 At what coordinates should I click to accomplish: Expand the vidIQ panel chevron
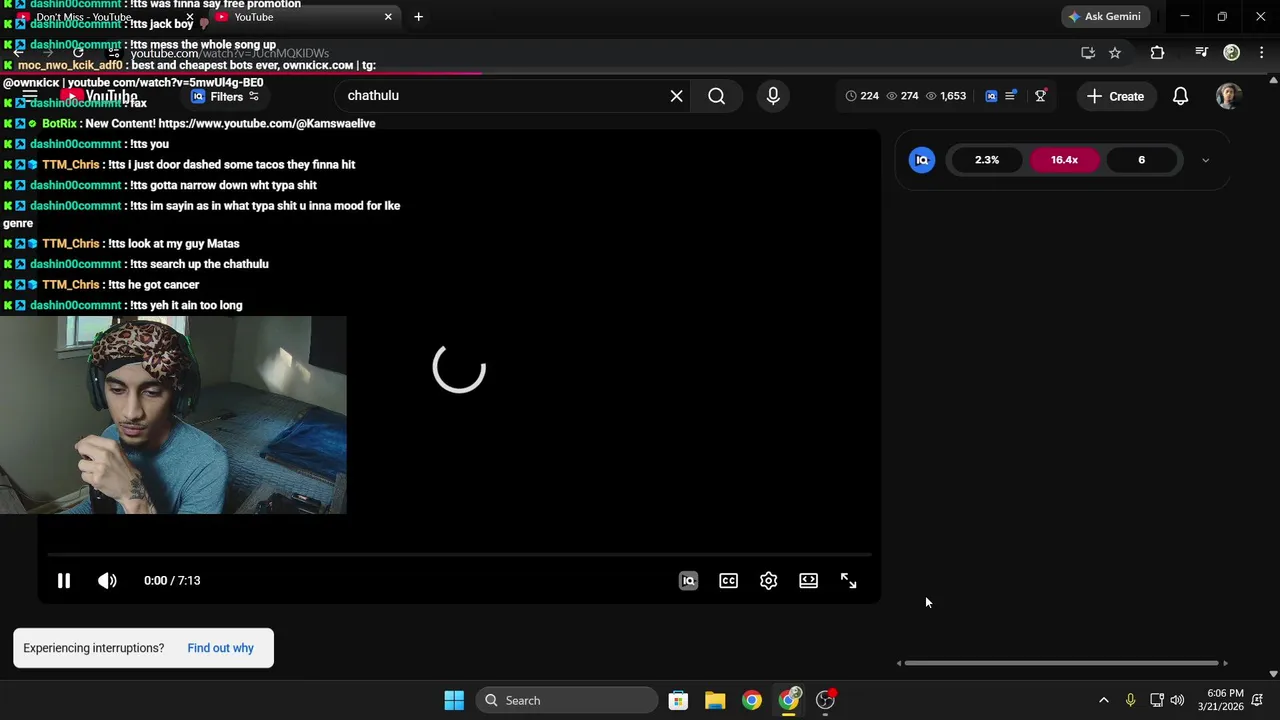pyautogui.click(x=1205, y=160)
